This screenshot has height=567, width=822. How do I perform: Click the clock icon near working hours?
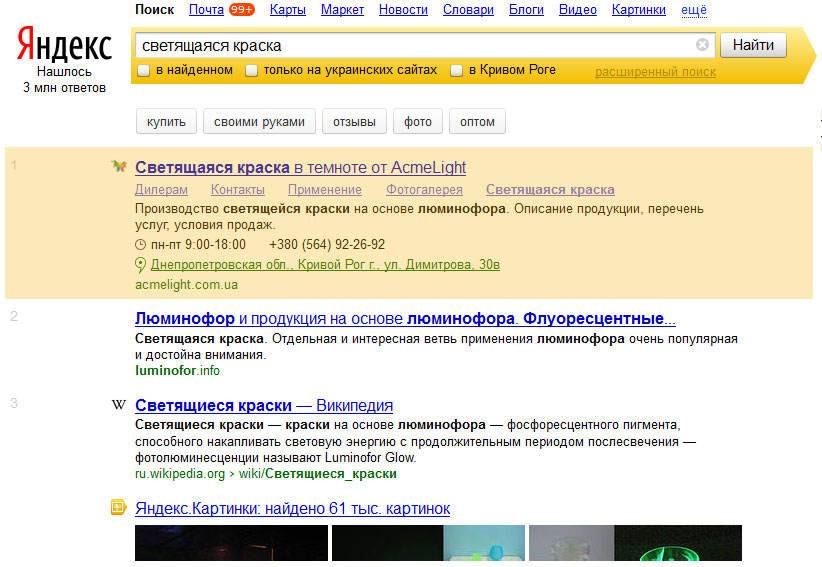[140, 244]
